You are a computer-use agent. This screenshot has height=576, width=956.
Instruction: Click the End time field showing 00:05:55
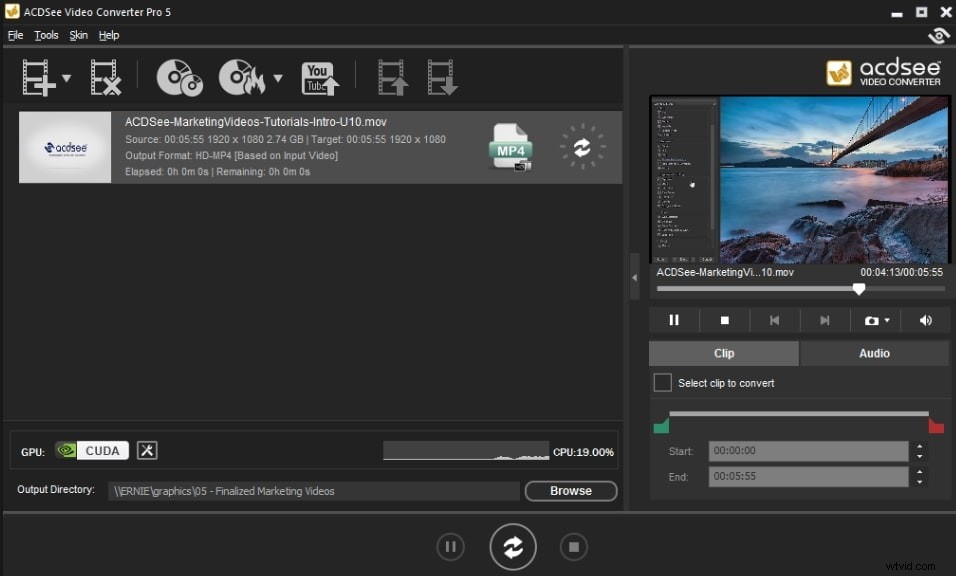[x=808, y=476]
